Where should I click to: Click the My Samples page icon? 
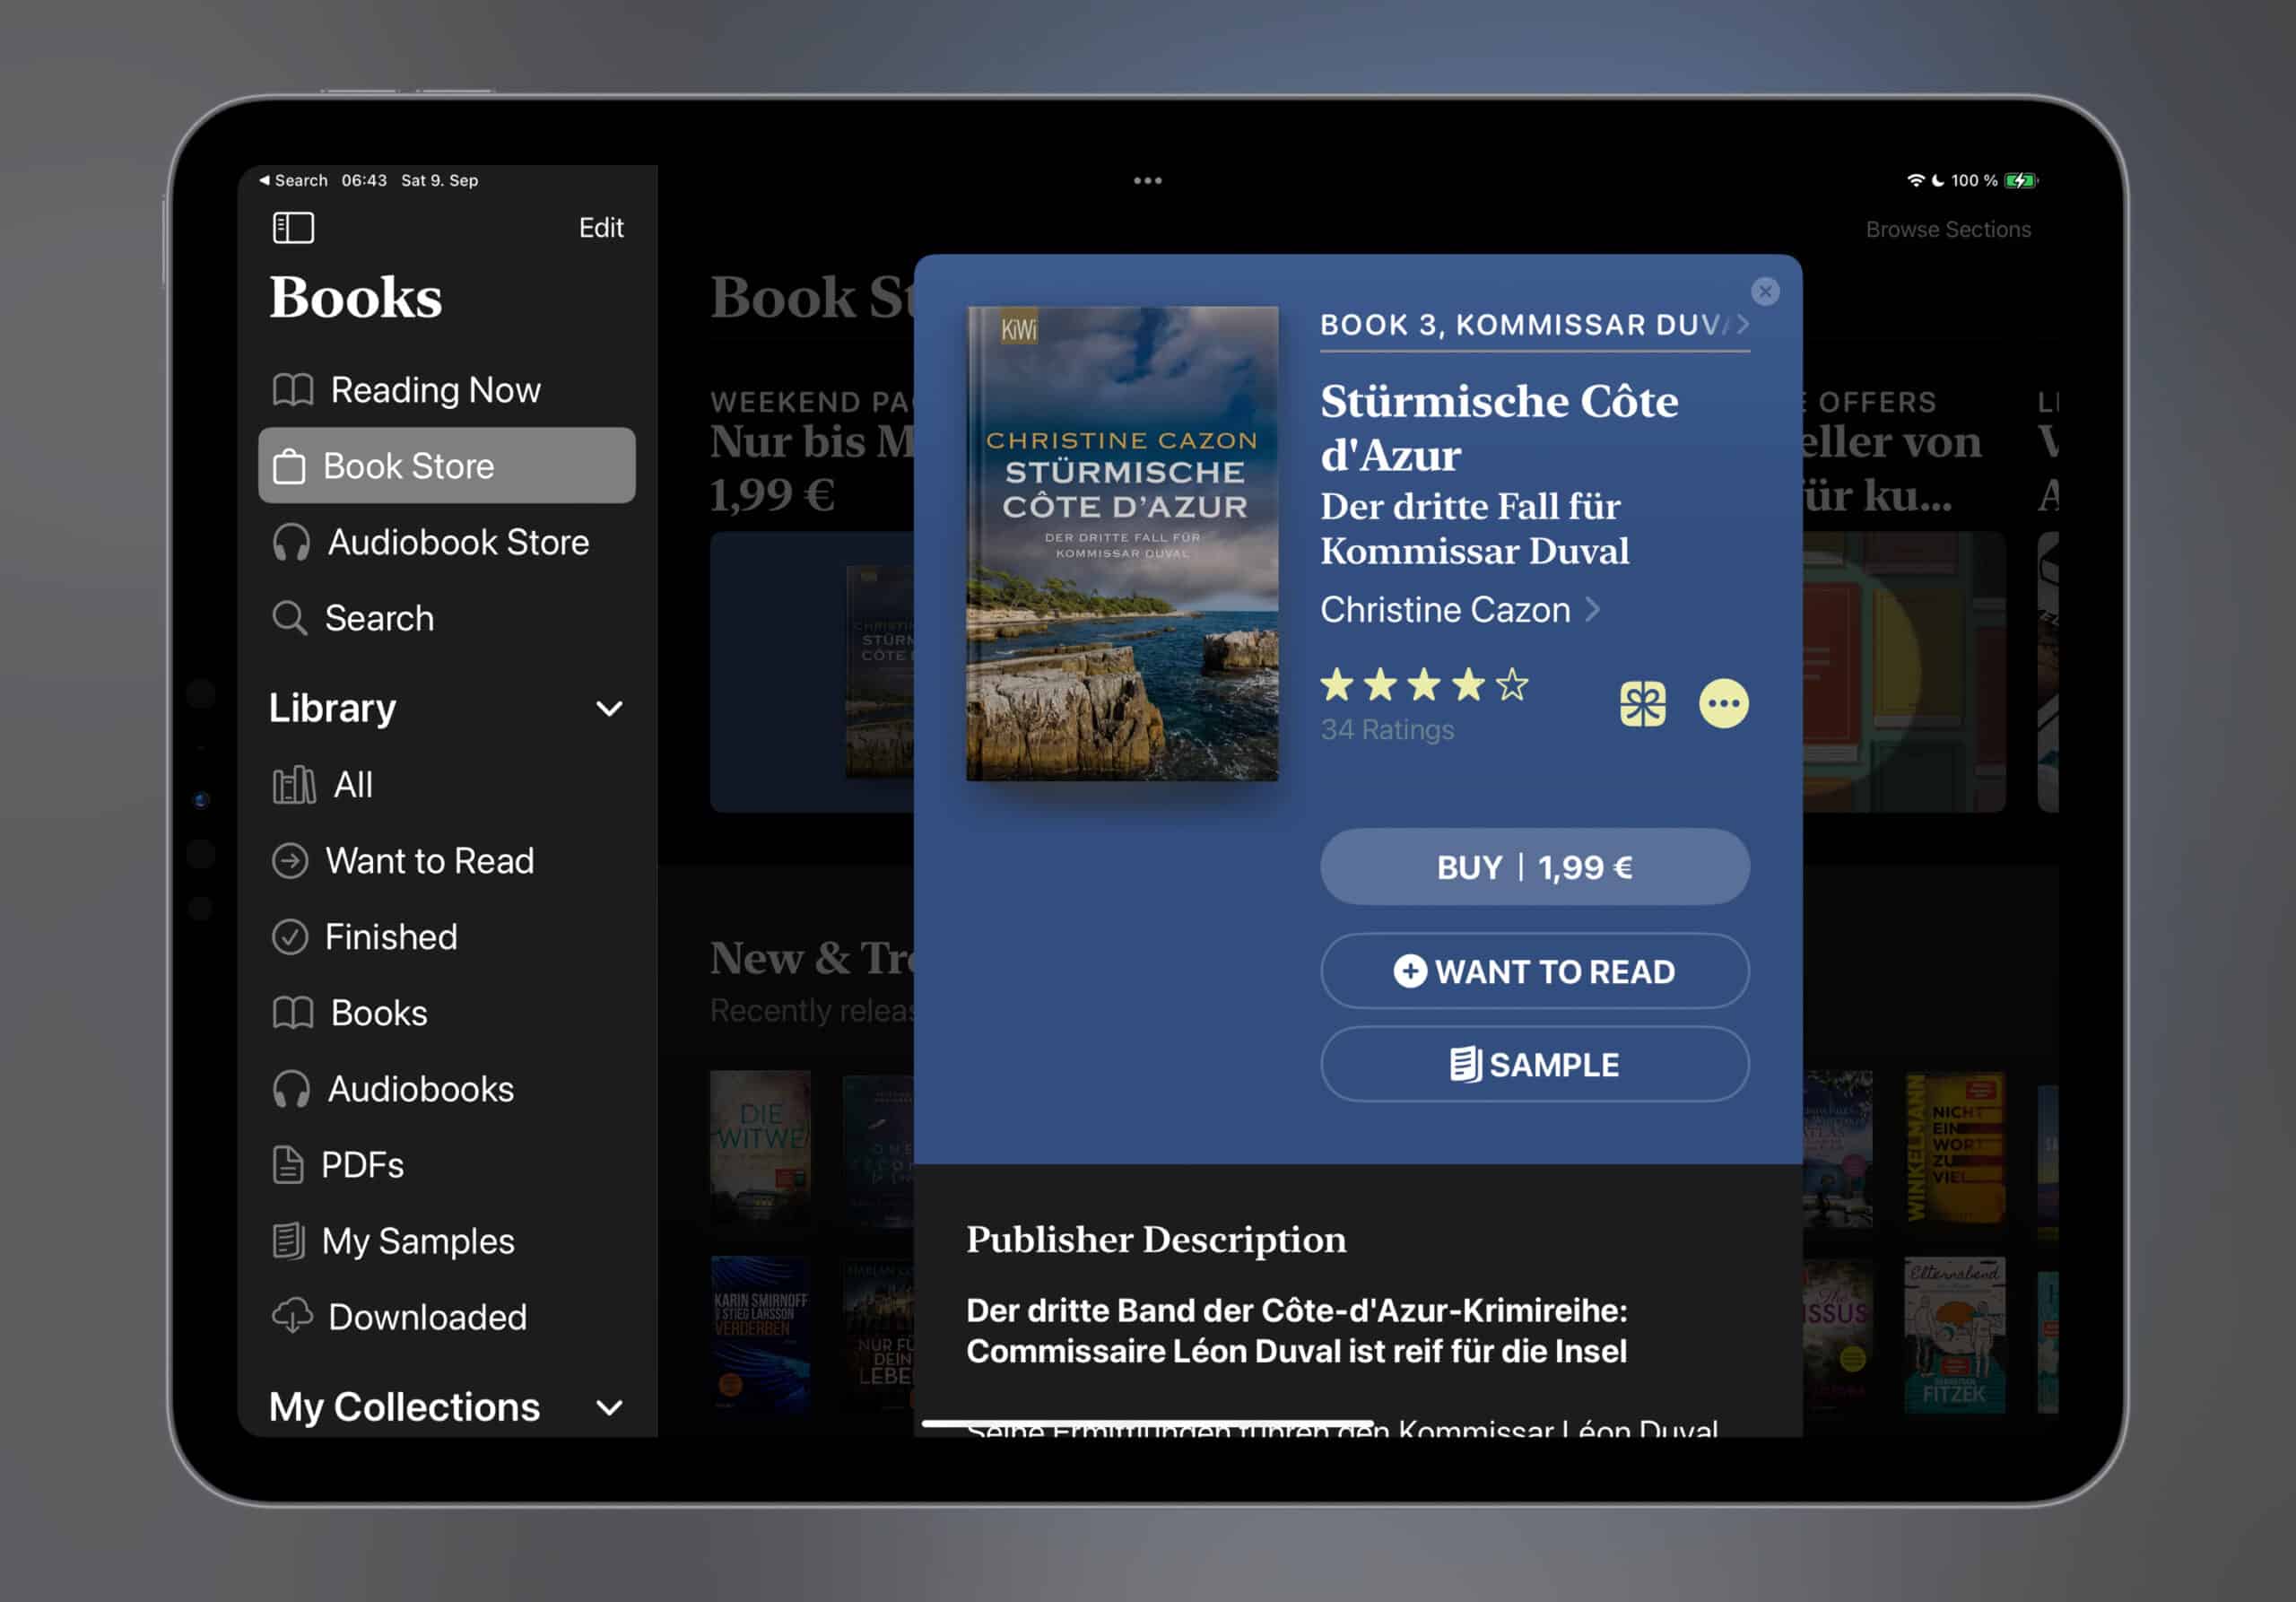[x=288, y=1241]
